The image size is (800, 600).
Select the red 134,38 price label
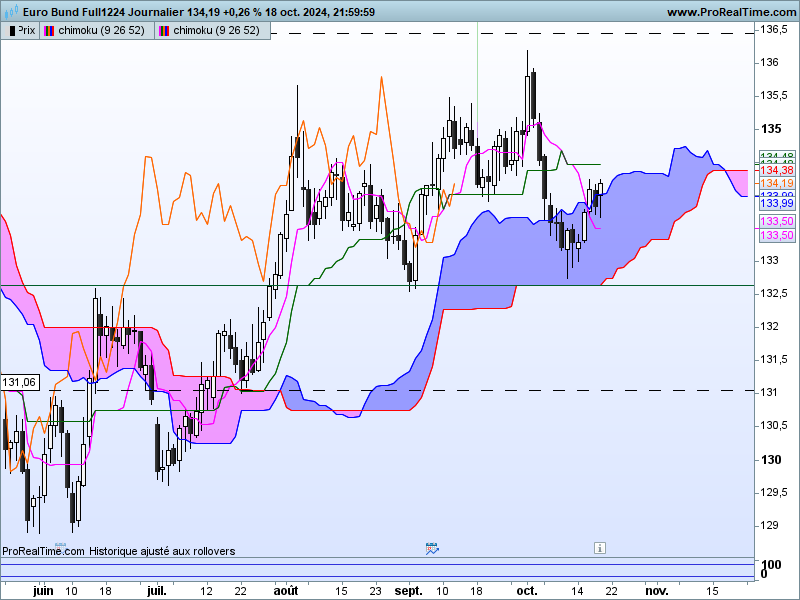coord(777,170)
